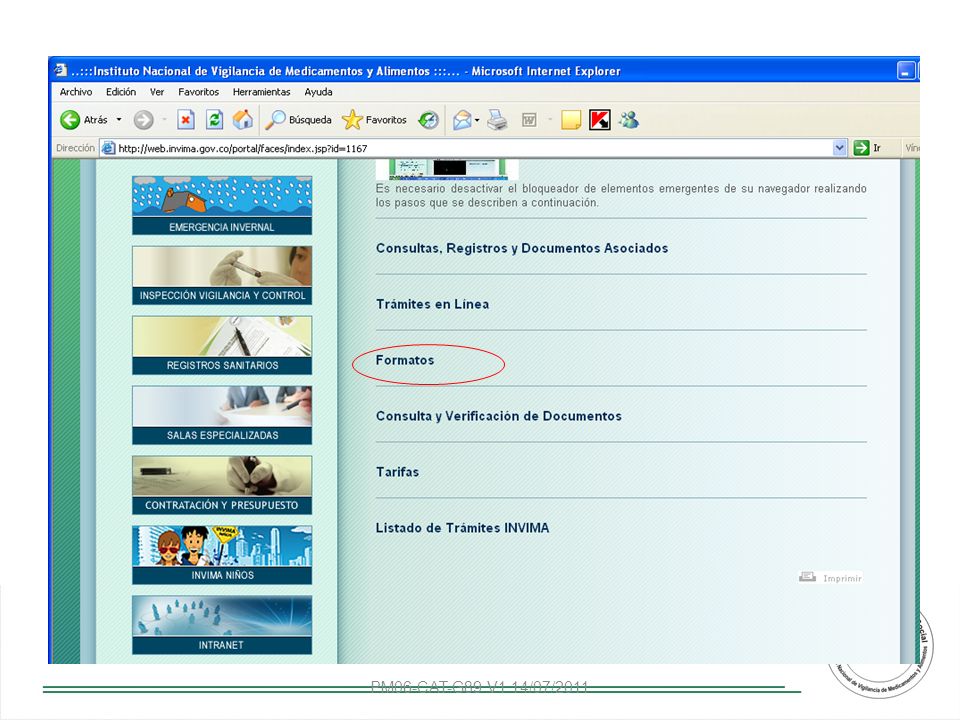This screenshot has width=960, height=720.
Task: Click the Kaspersky red K icon
Action: point(599,120)
